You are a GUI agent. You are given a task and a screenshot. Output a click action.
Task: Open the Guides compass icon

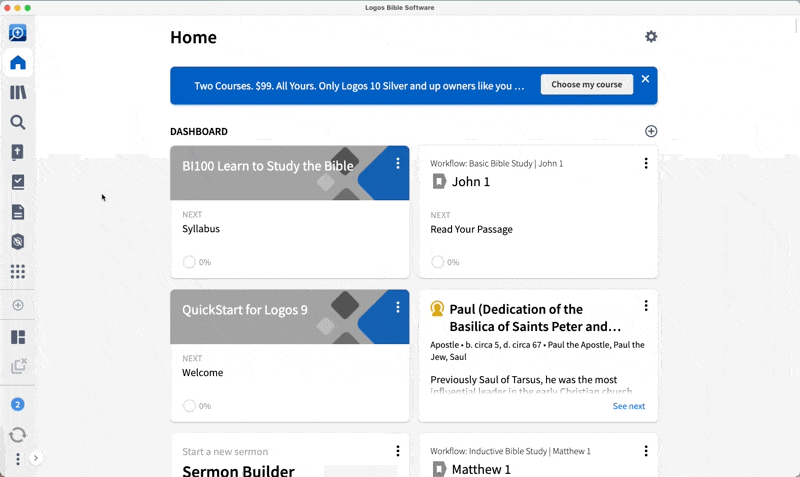click(18, 241)
